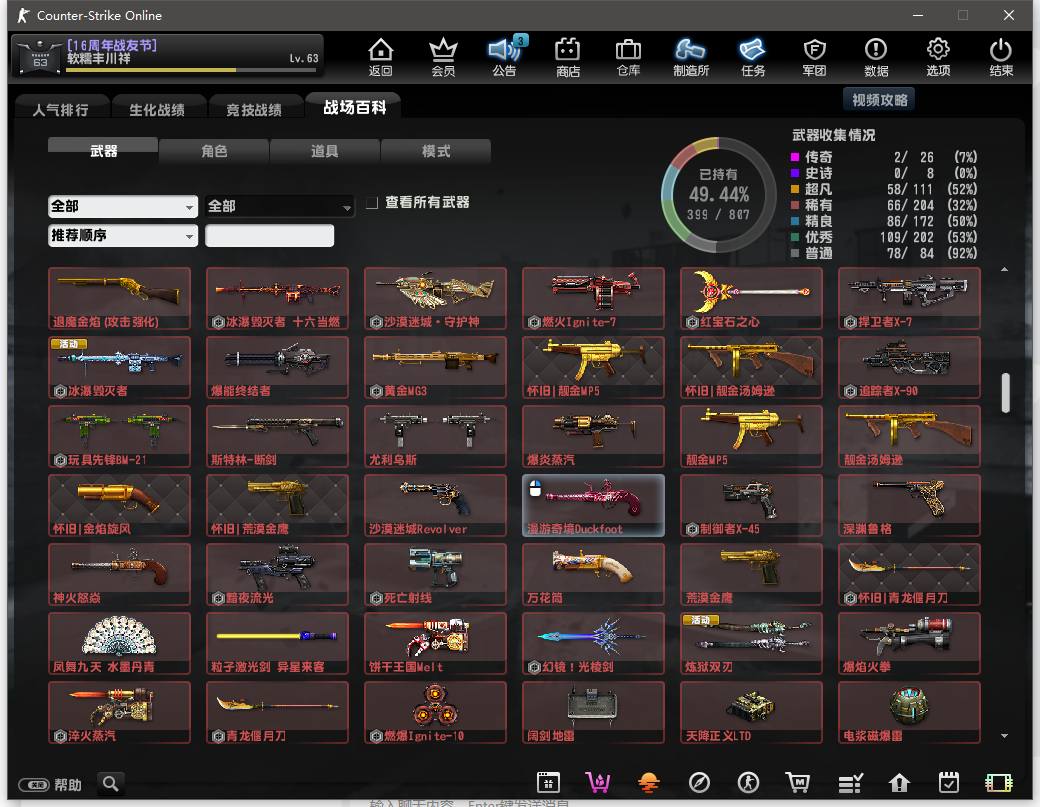Select the 道具 sub-tab
The image size is (1040, 807).
coord(325,151)
